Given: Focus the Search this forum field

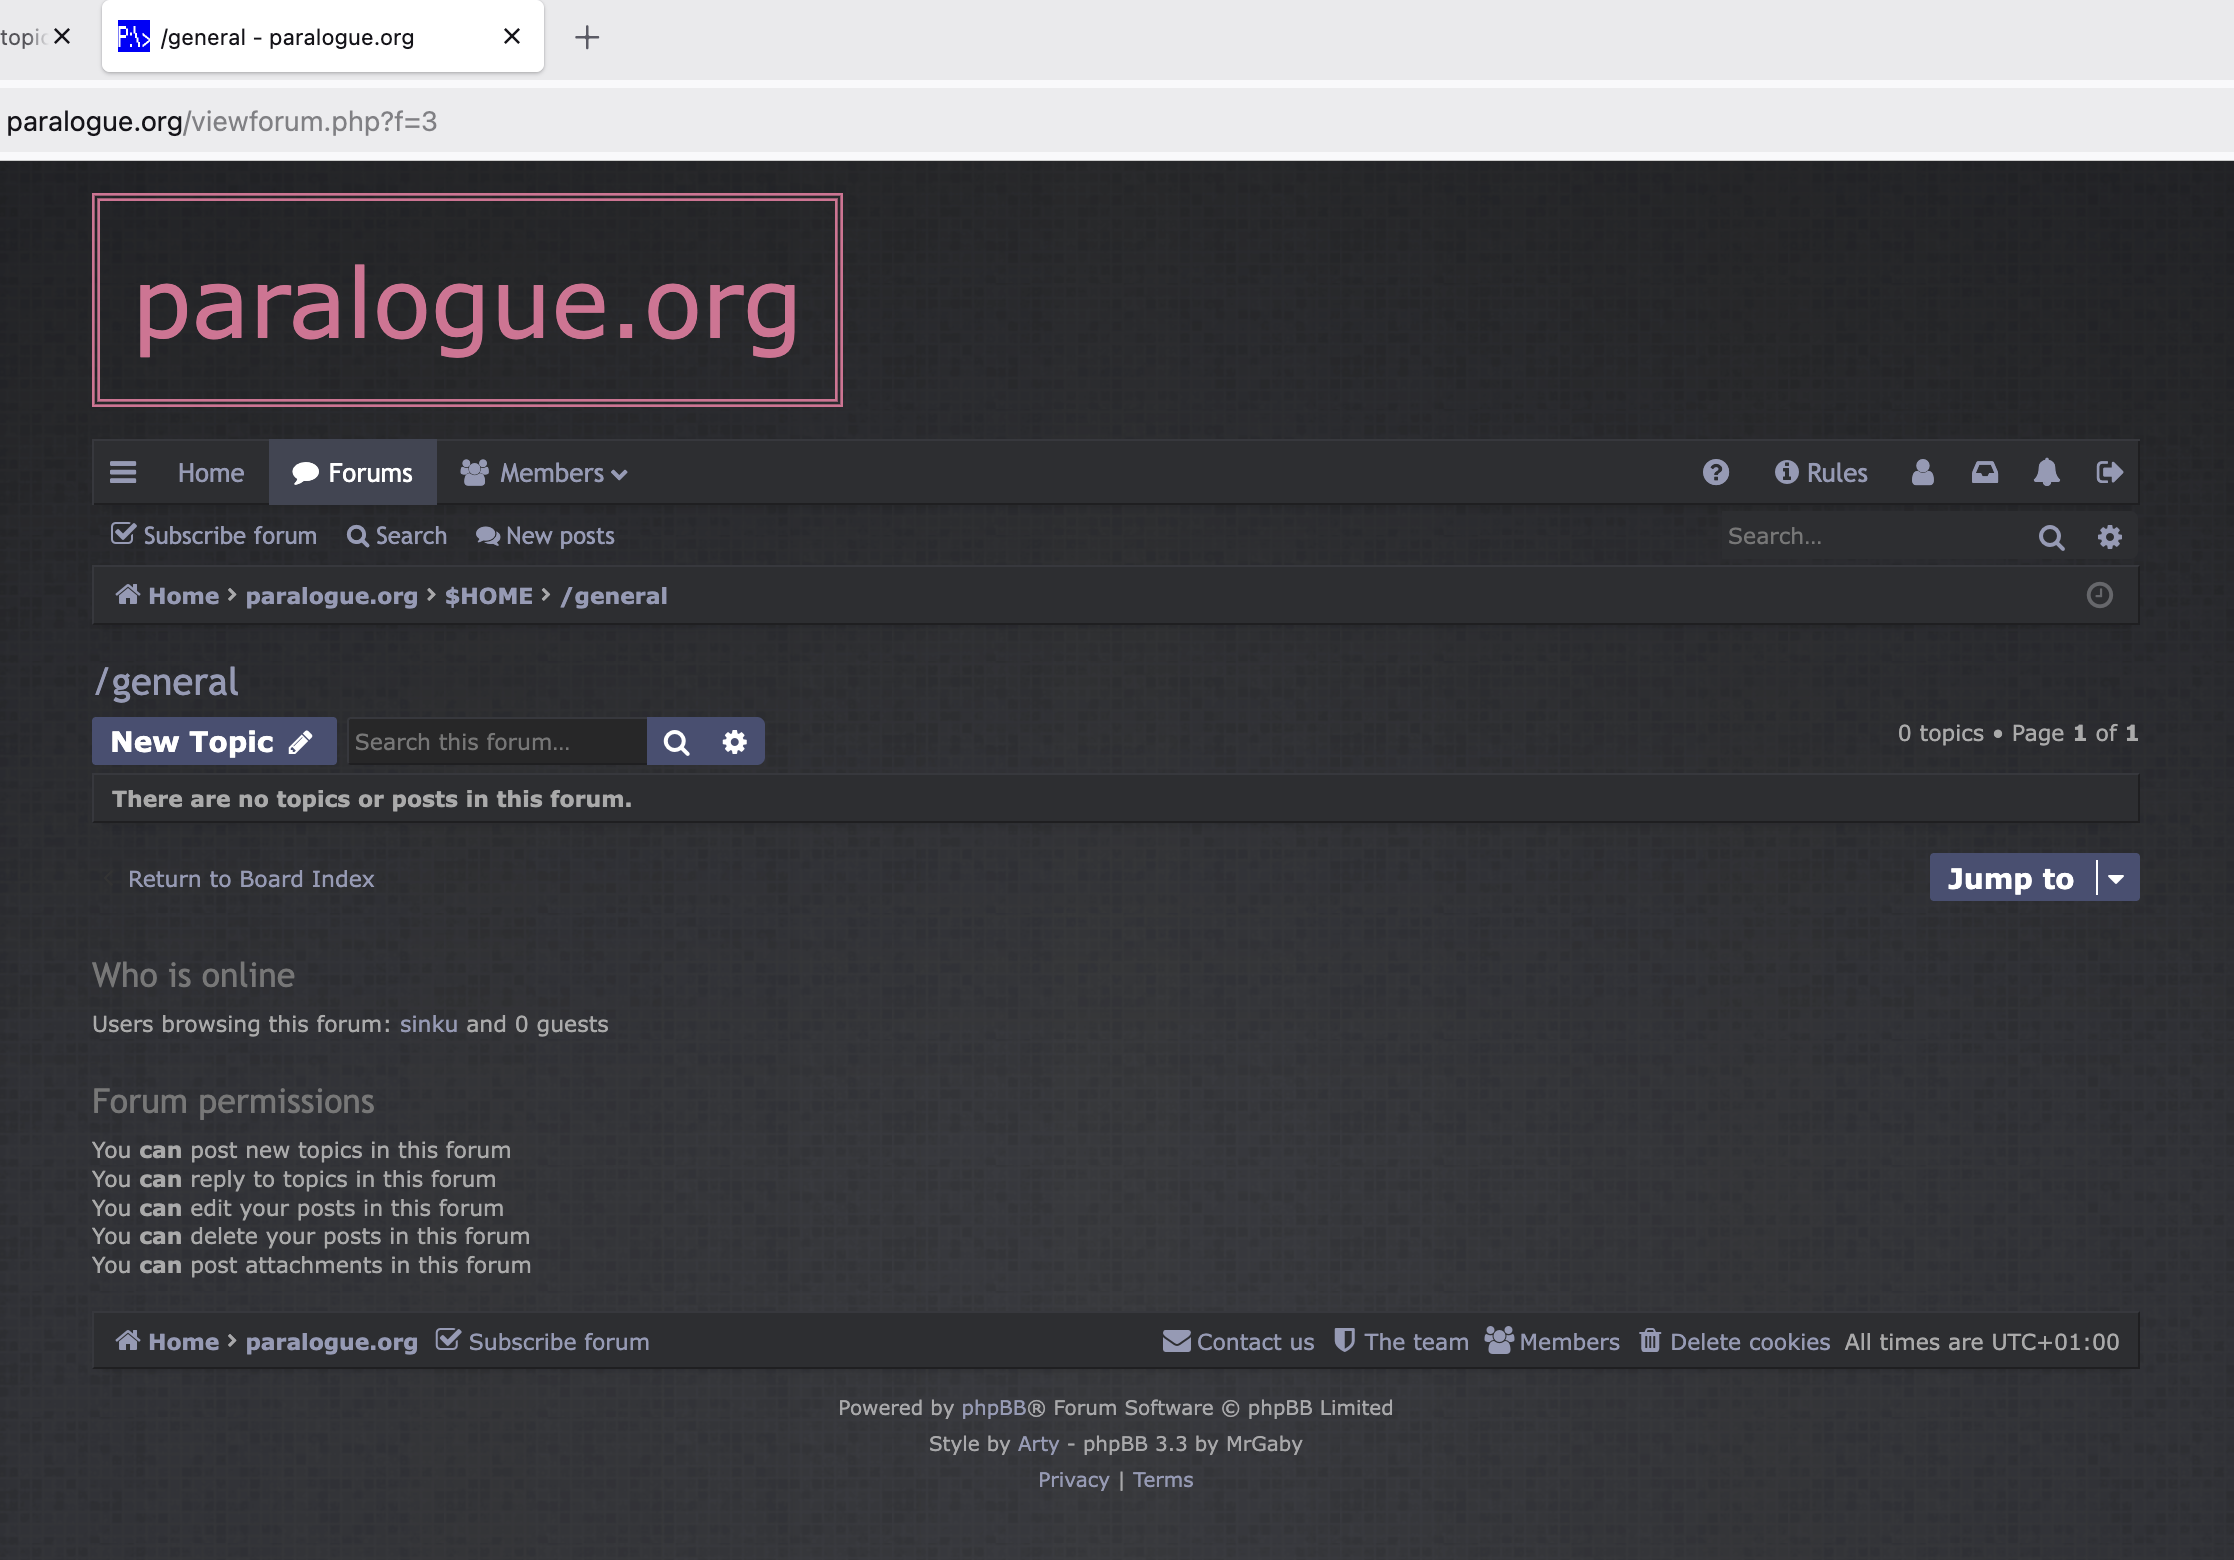Looking at the screenshot, I should pyautogui.click(x=497, y=742).
